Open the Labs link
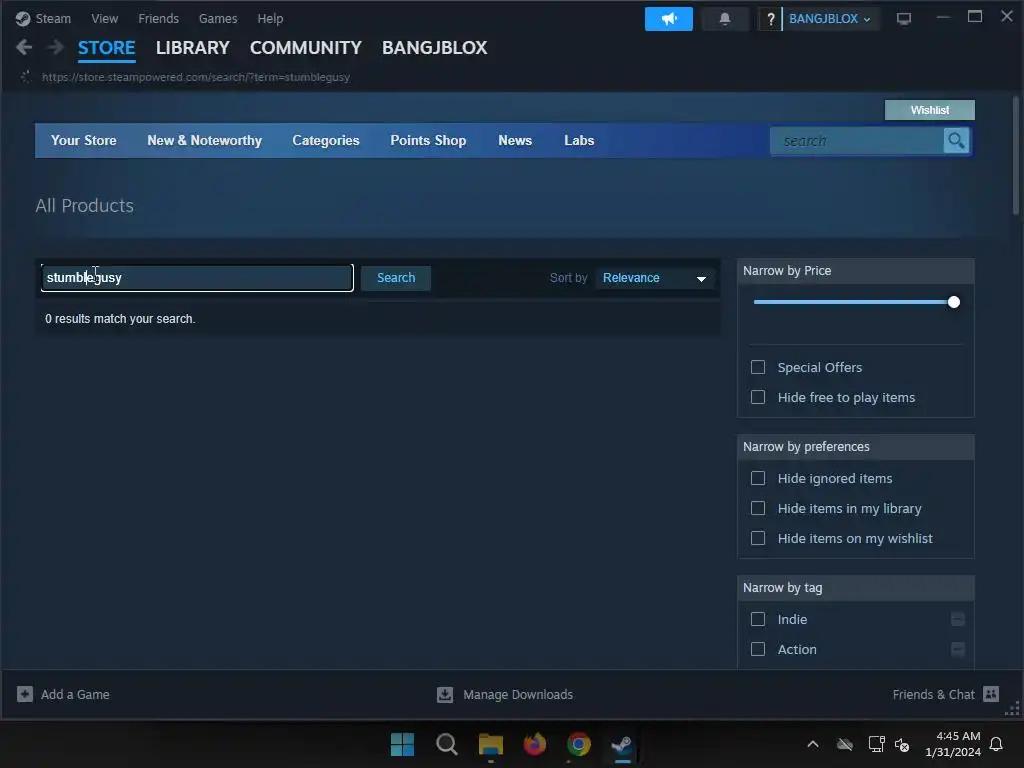Viewport: 1024px width, 768px height. (x=579, y=140)
